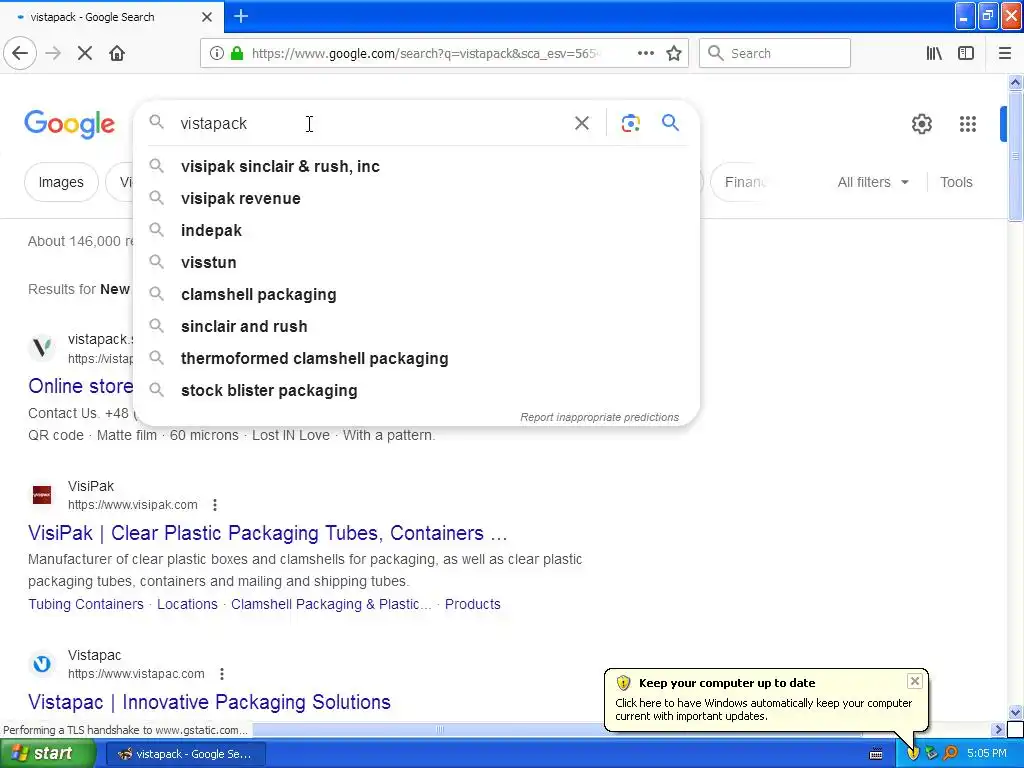The image size is (1024, 768).
Task: Select the Images filter tab
Action: (x=61, y=182)
